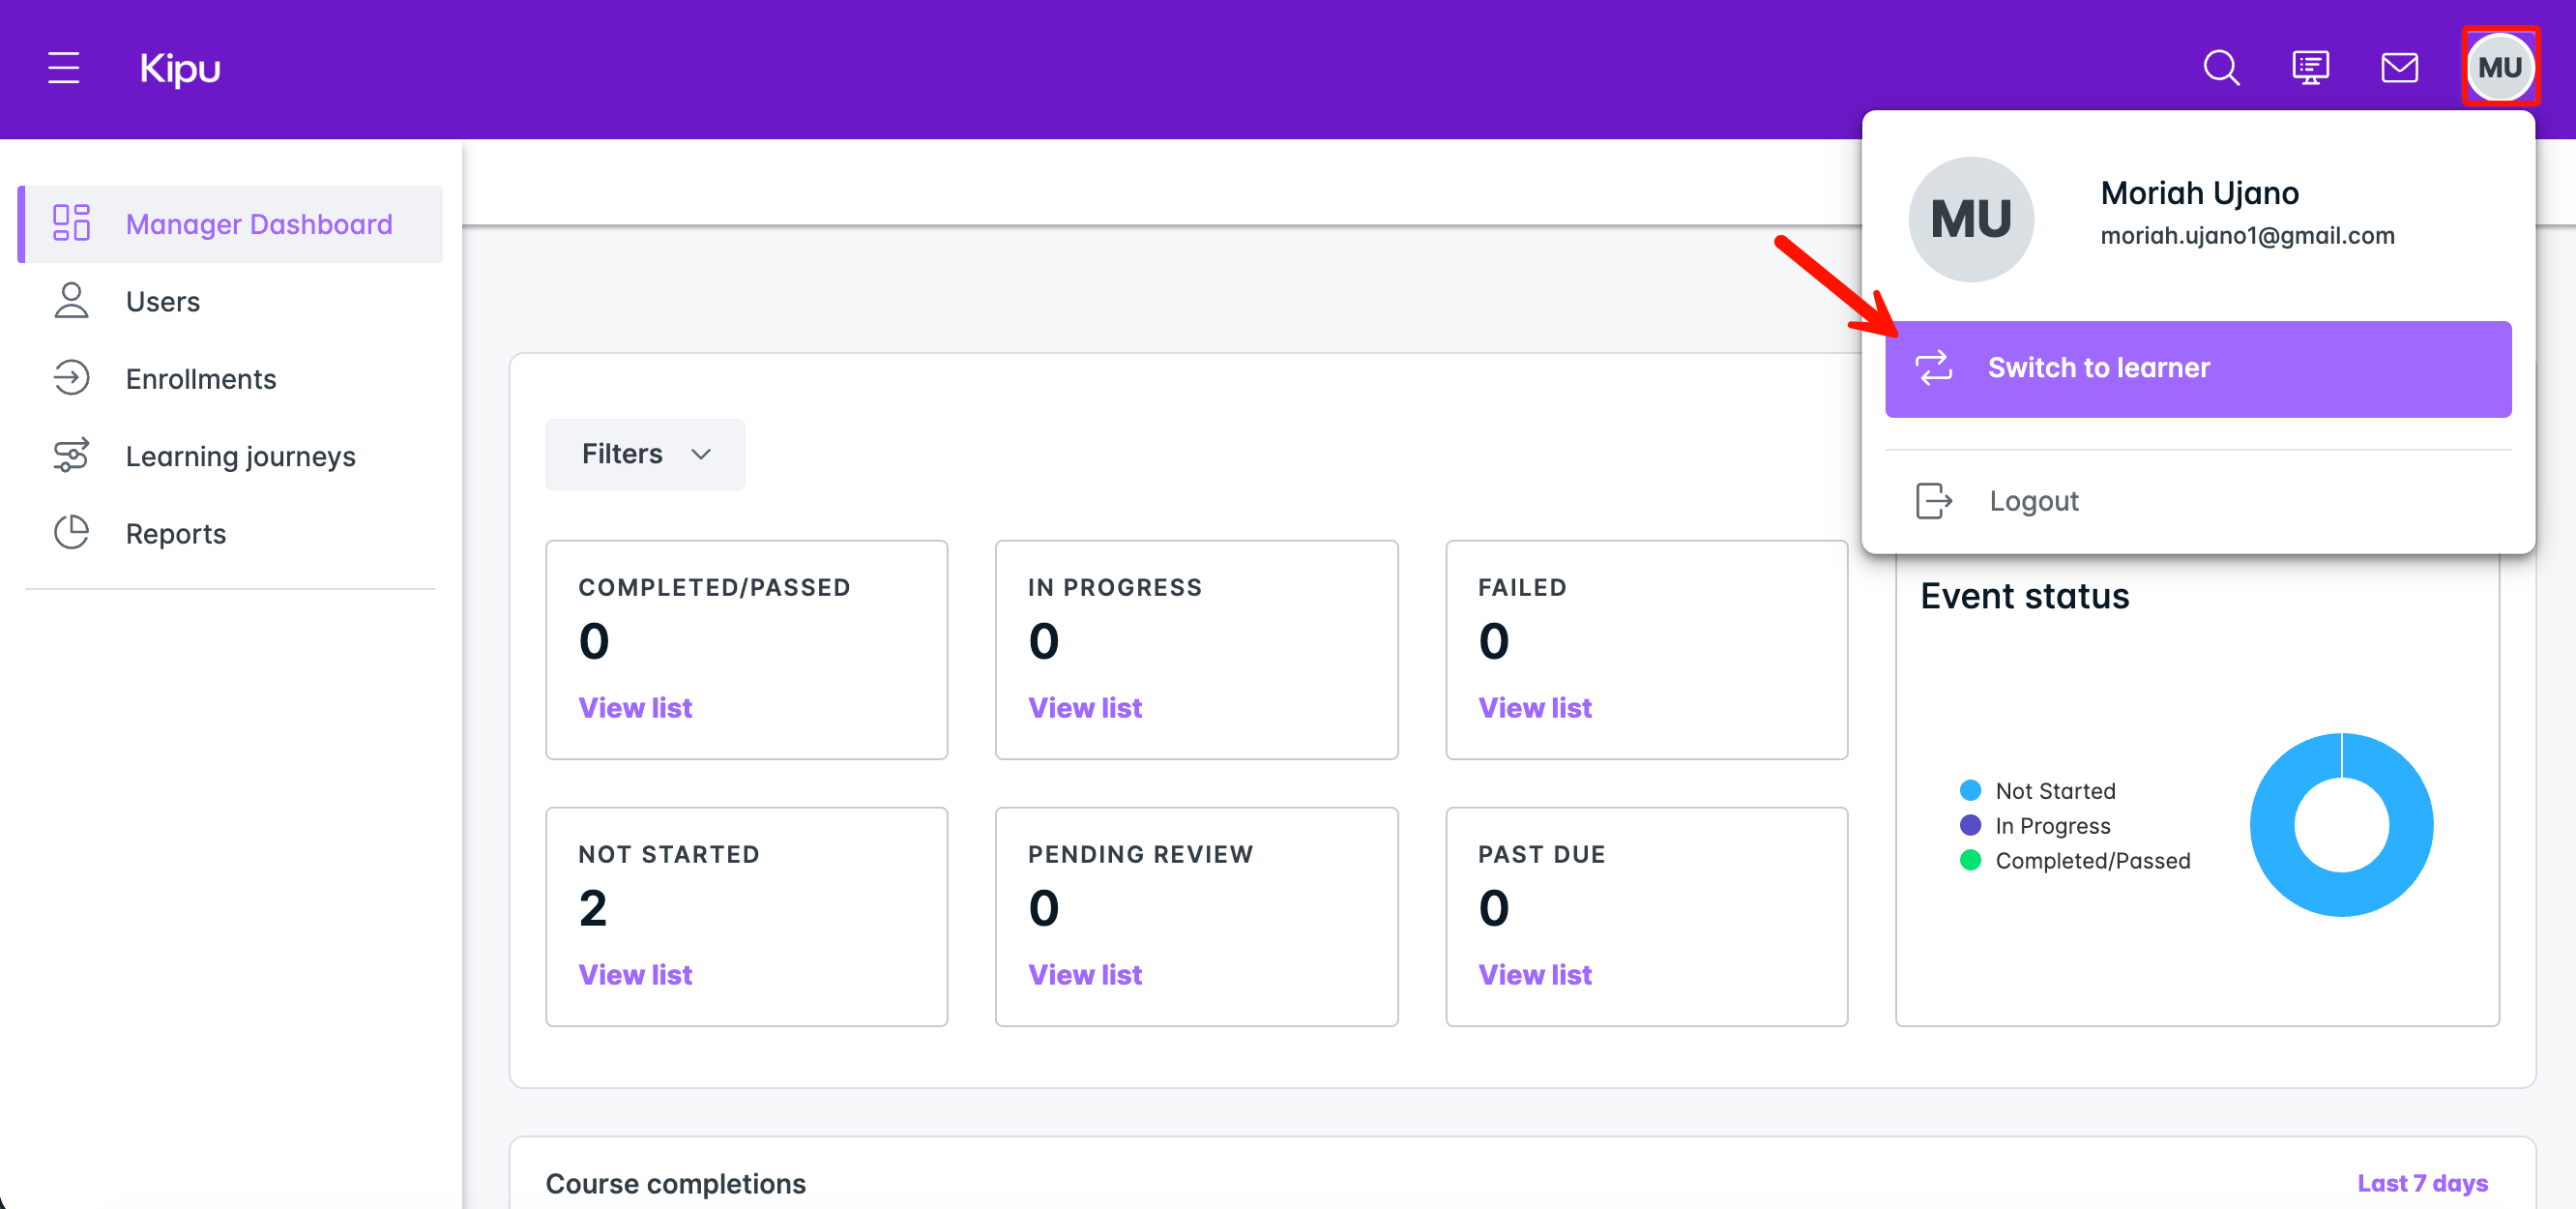Open View list under Not Started
The image size is (2576, 1209).
tap(635, 974)
